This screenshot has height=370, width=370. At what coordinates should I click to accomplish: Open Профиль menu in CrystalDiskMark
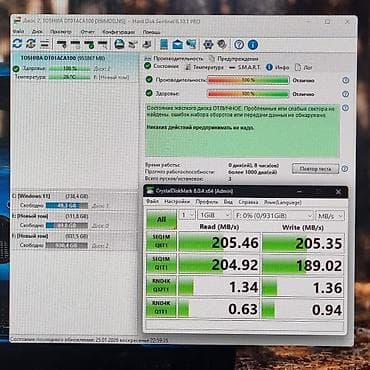point(207,202)
